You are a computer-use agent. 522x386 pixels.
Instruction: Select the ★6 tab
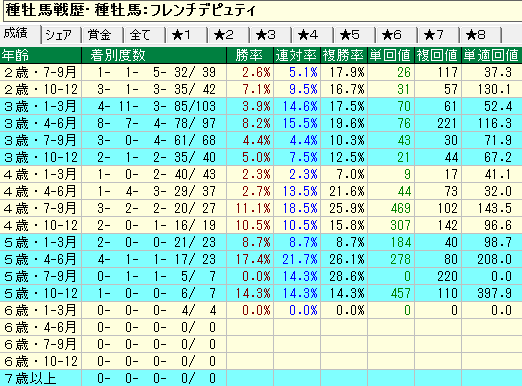[x=397, y=35]
